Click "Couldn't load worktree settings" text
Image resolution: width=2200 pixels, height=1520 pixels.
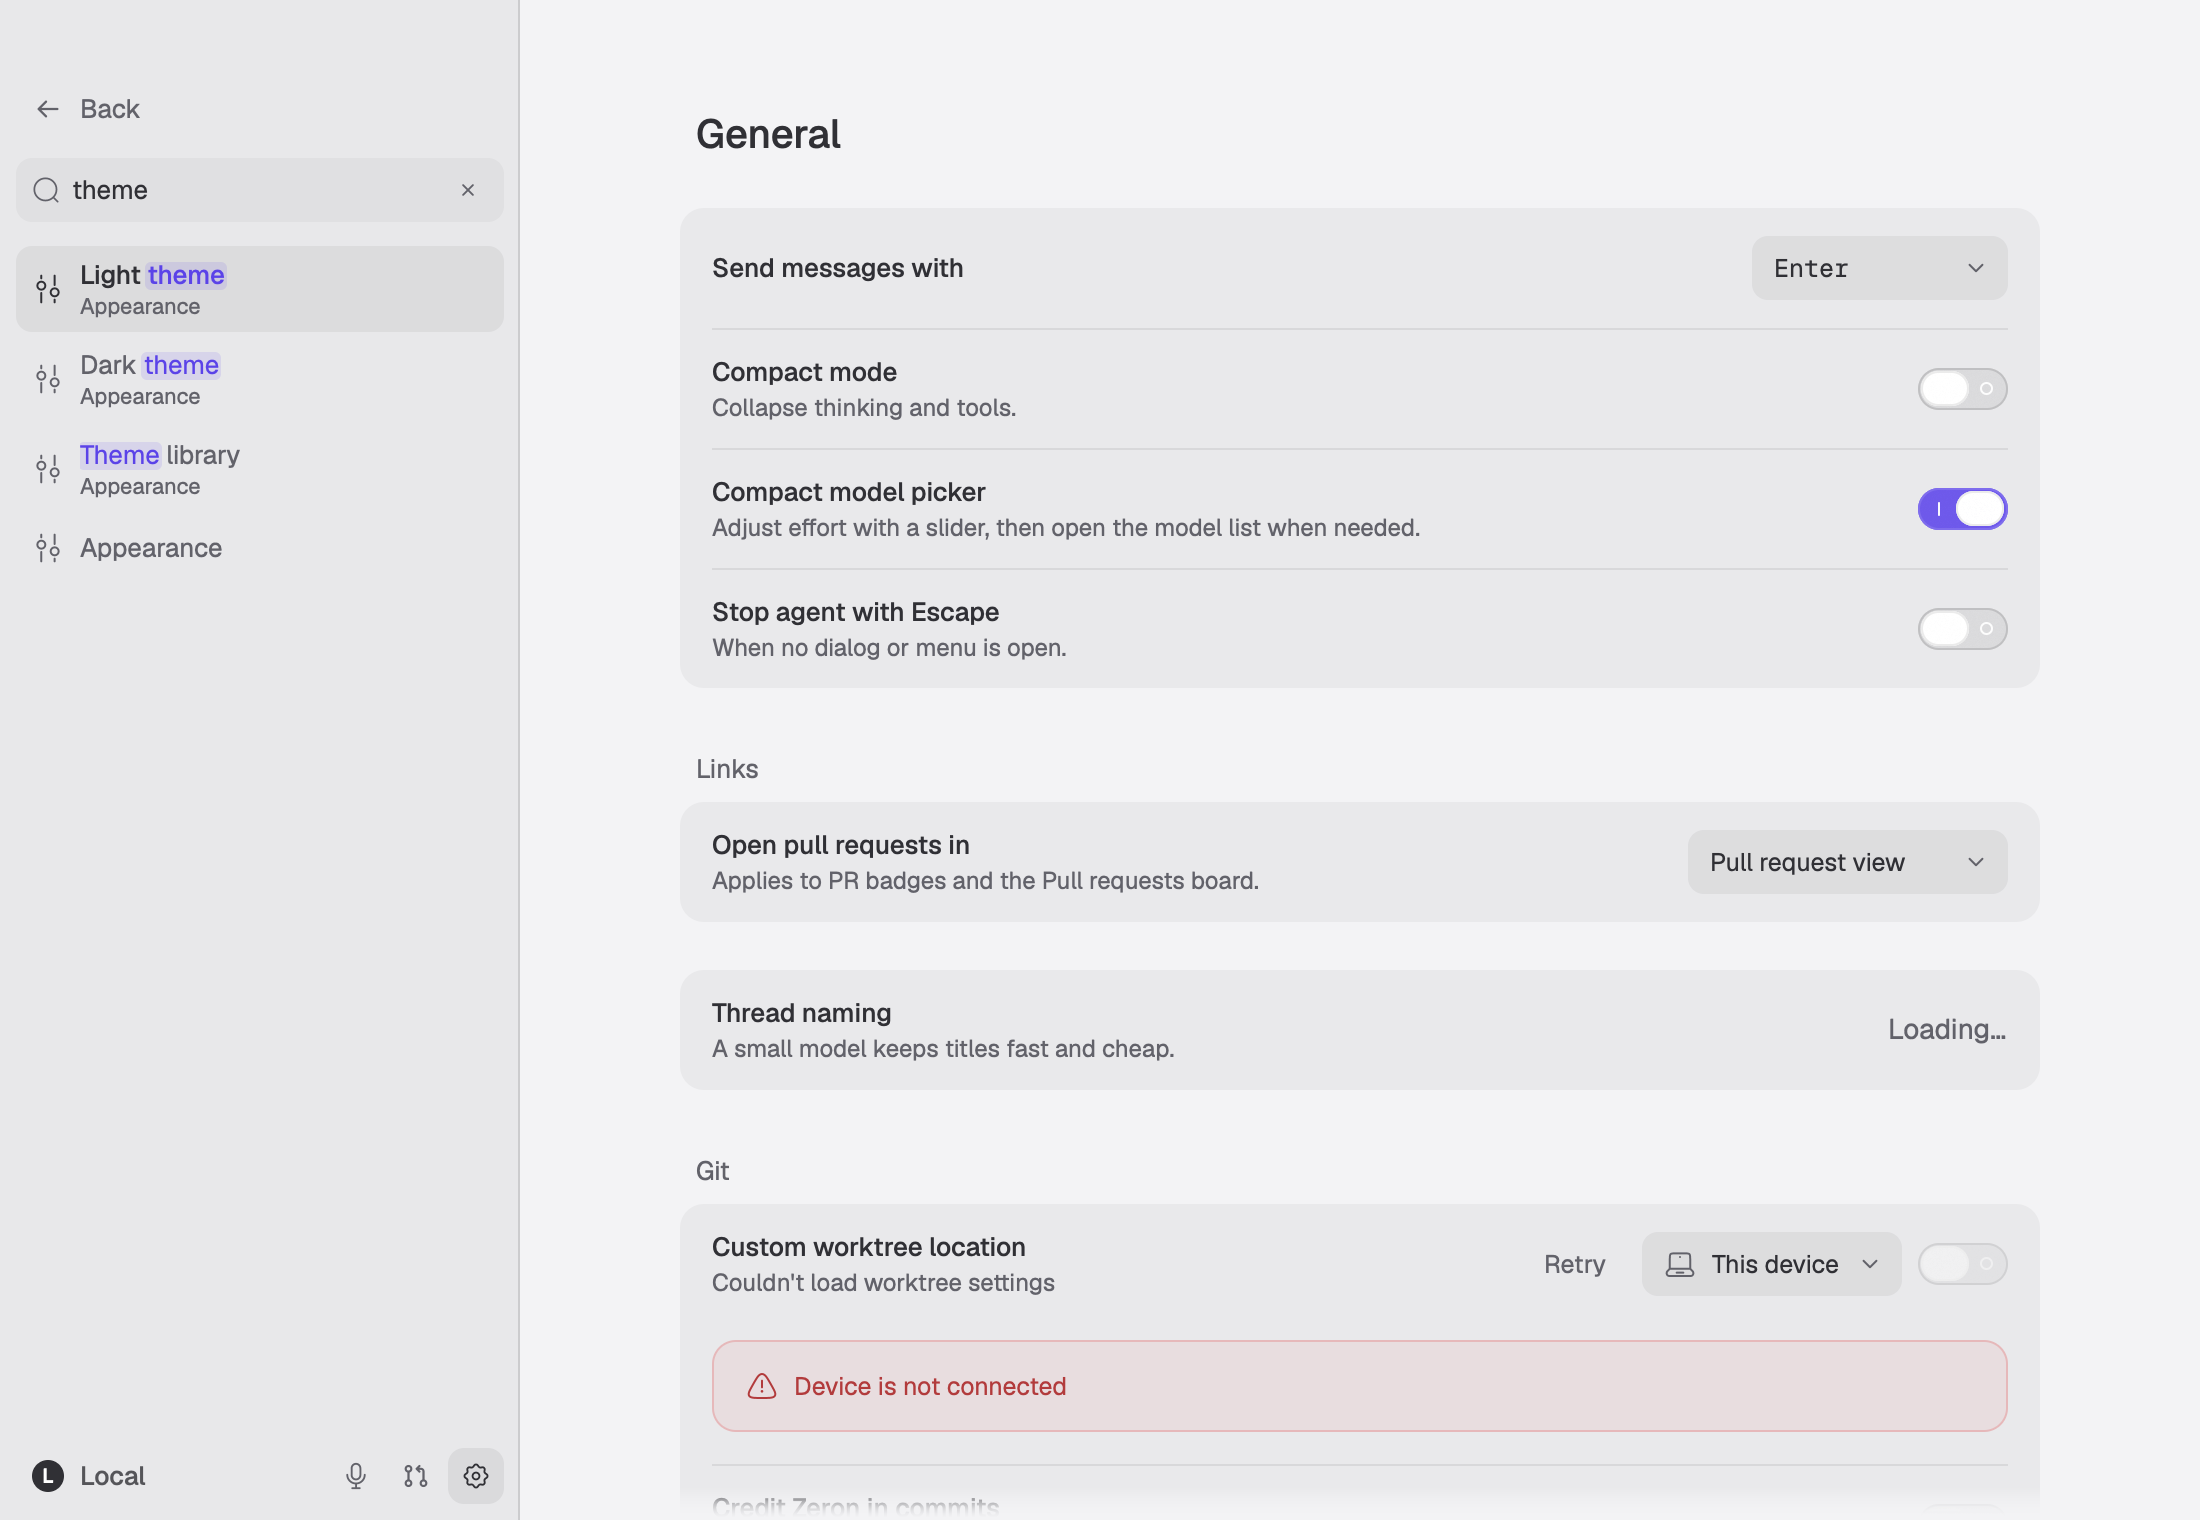(x=883, y=1283)
